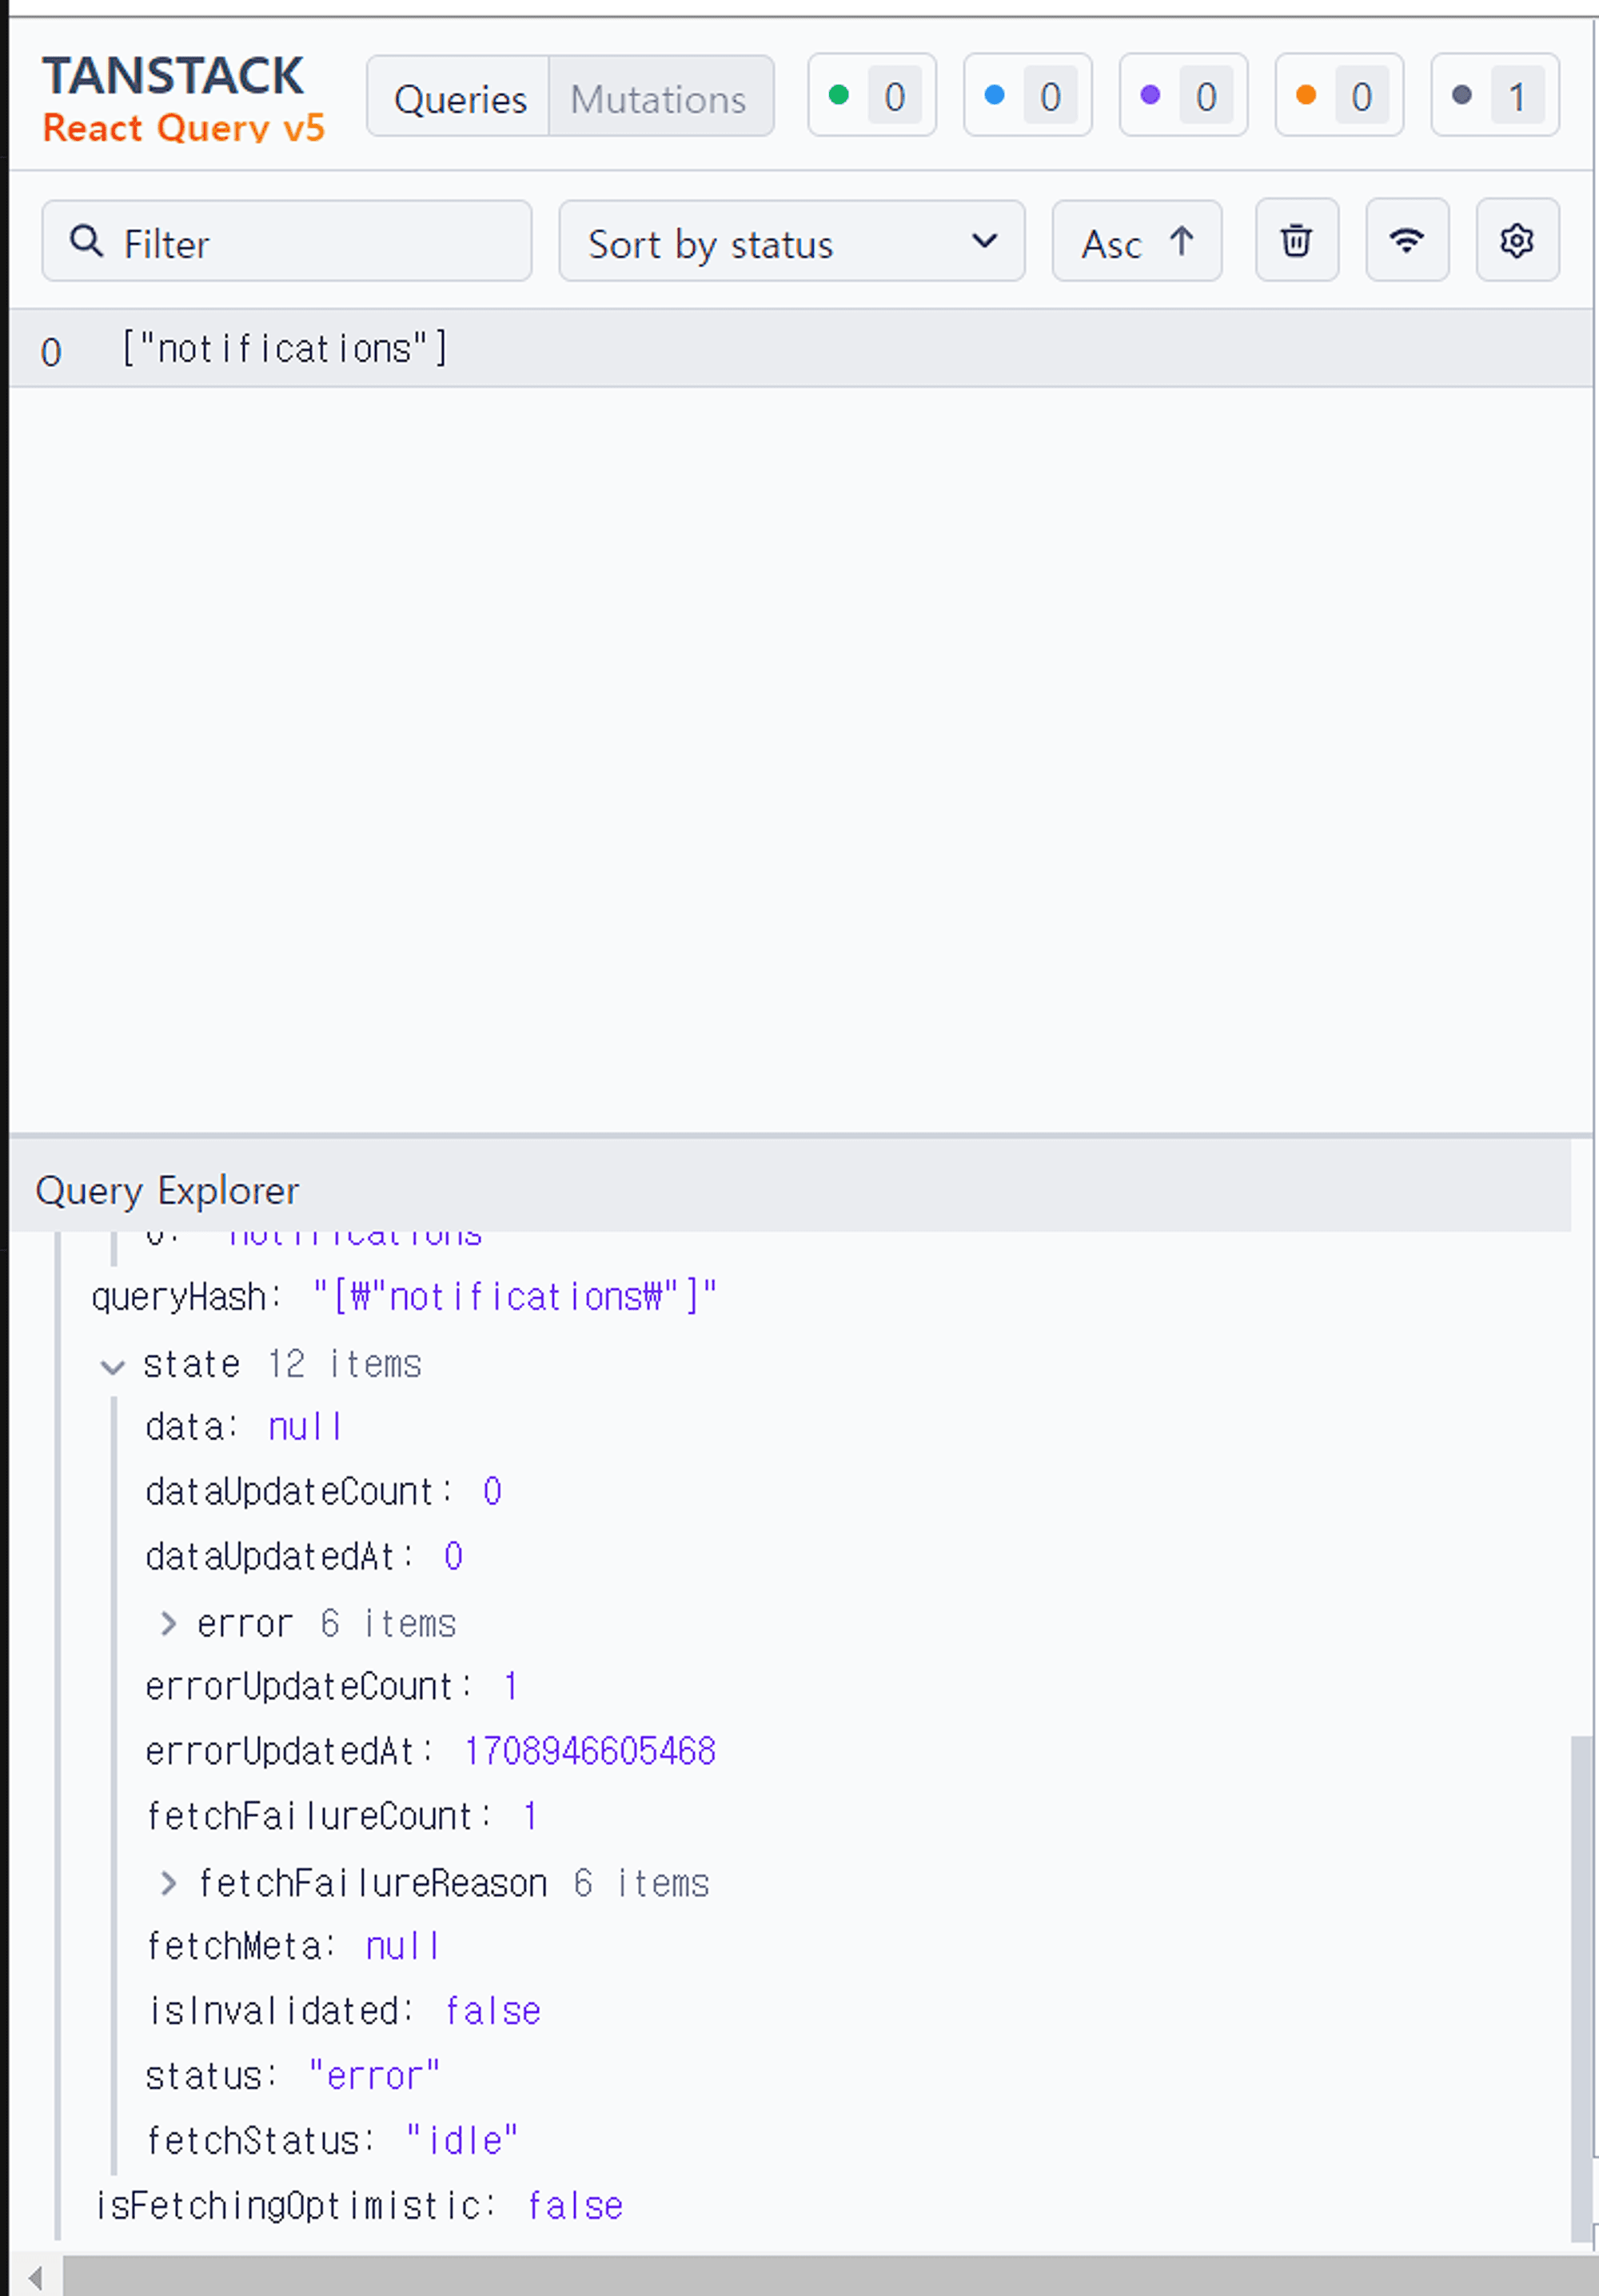Select the ["notifications"] query row
1599x2296 pixels.
pyautogui.click(x=800, y=349)
